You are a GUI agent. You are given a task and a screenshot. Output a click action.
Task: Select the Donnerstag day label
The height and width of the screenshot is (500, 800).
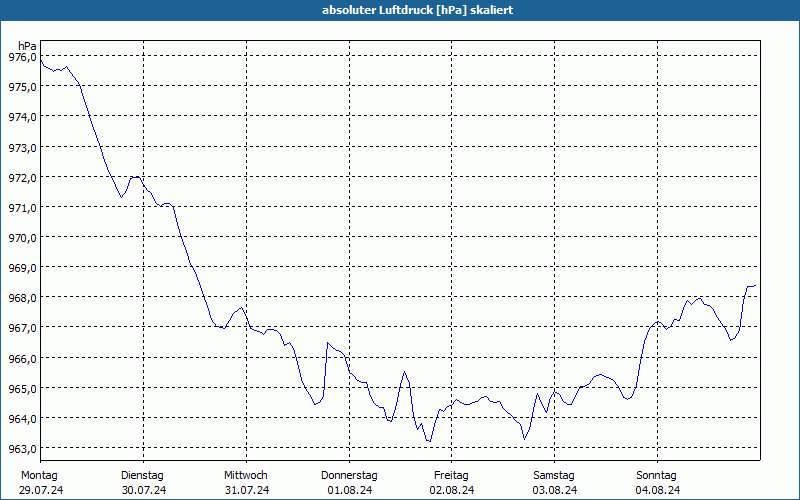coord(349,476)
